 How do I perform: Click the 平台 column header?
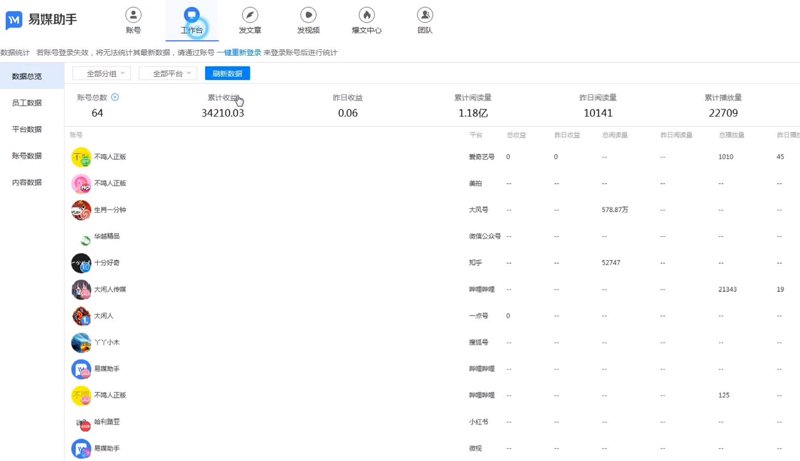click(476, 135)
